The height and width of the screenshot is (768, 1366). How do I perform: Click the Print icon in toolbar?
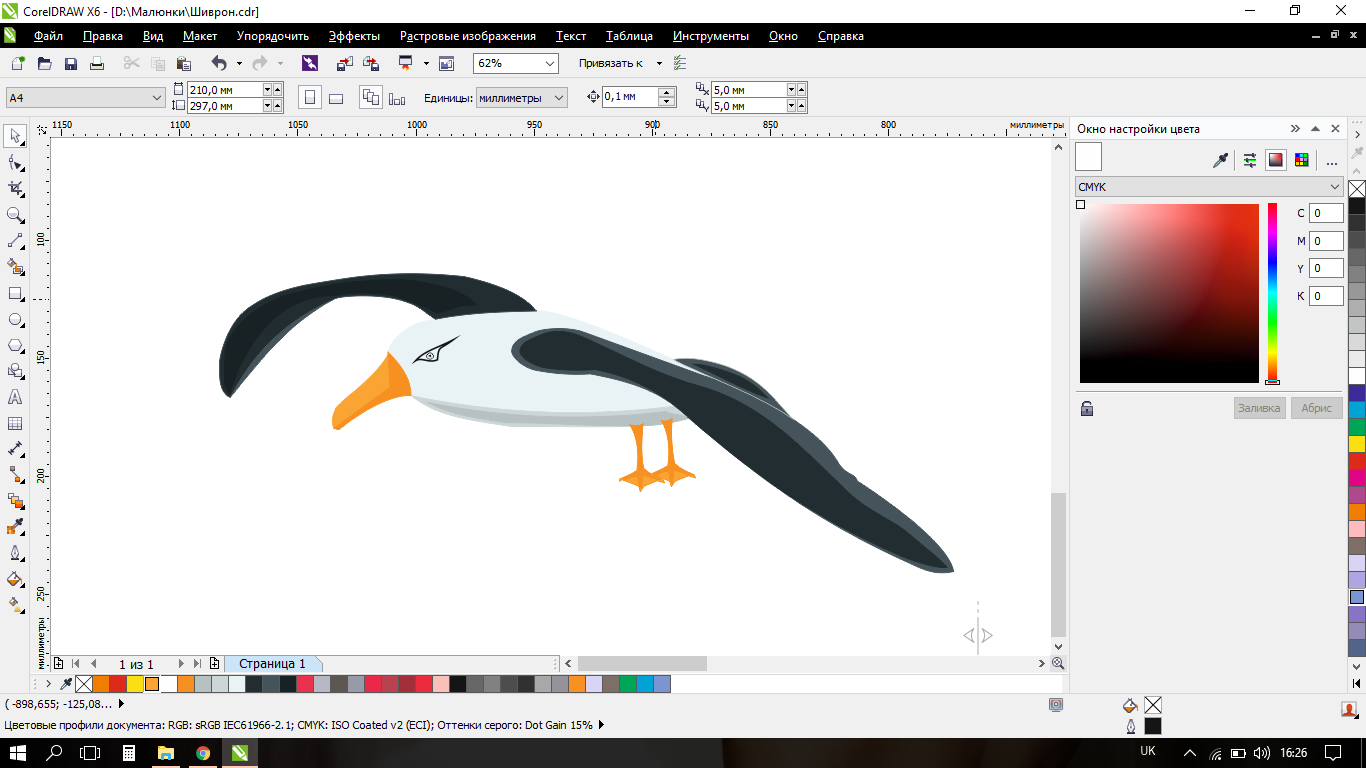97,64
